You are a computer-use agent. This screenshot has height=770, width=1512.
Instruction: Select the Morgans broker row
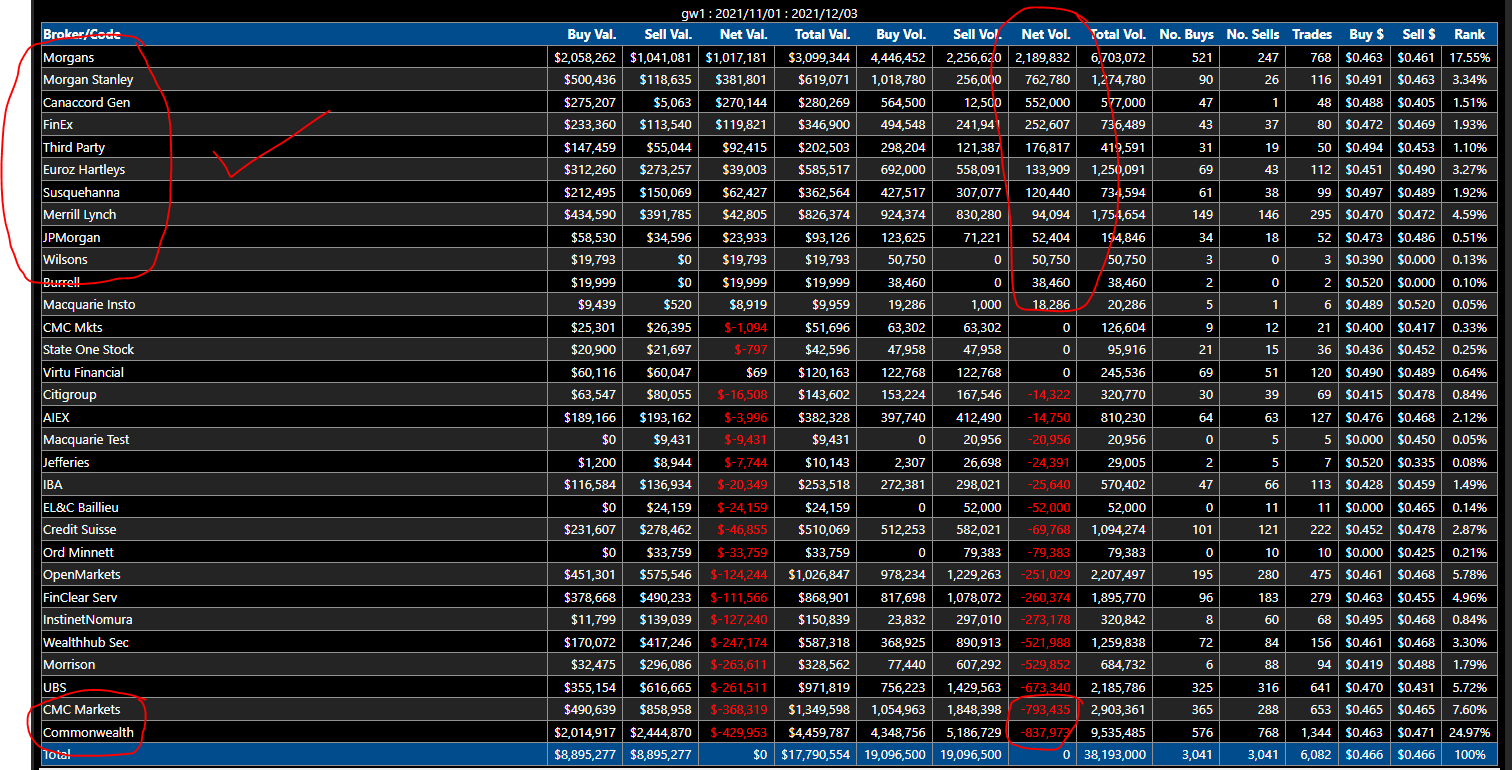[x=770, y=57]
